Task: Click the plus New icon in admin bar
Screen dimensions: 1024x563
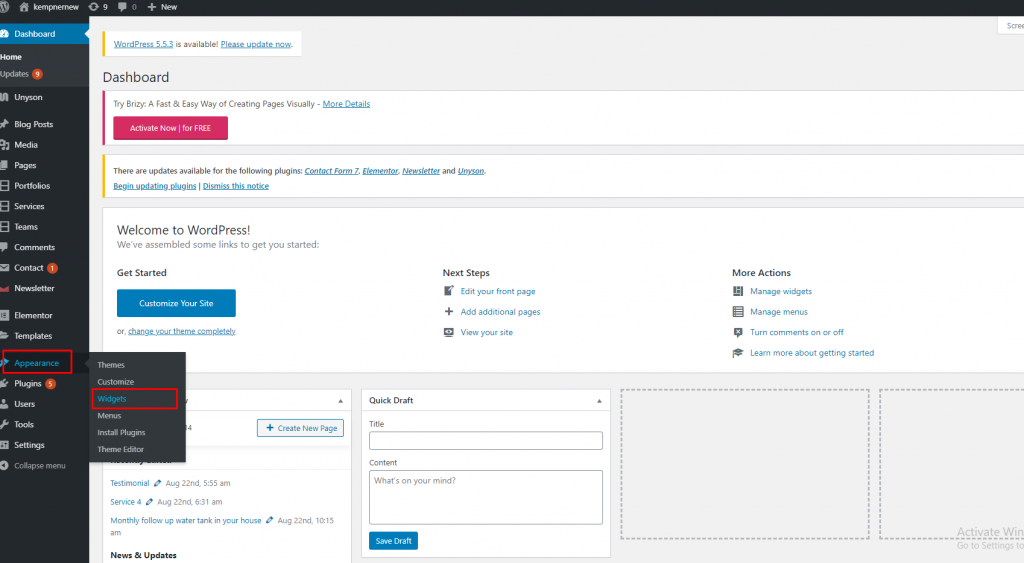Action: (152, 7)
